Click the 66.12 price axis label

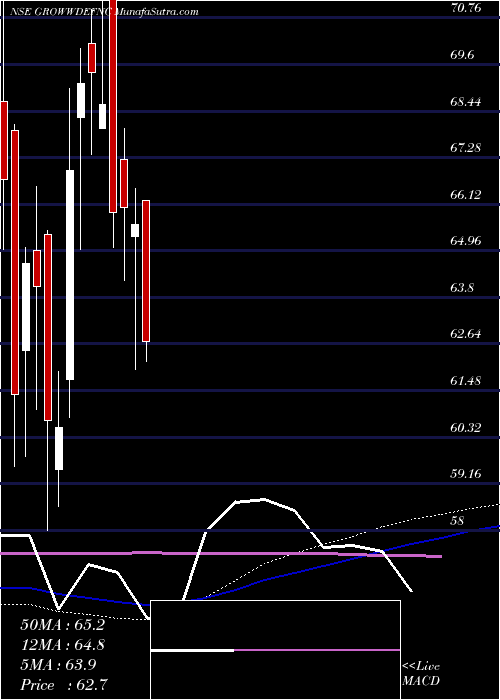click(466, 195)
